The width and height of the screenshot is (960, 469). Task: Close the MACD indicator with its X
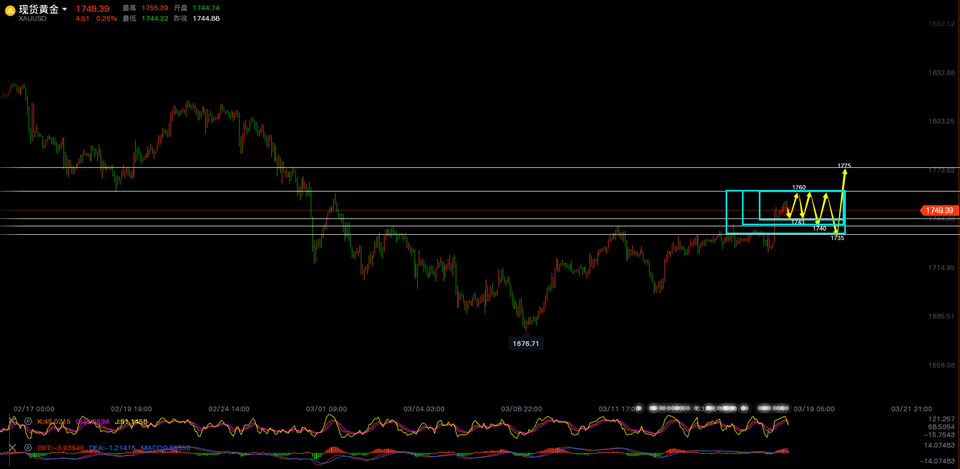(x=12, y=448)
